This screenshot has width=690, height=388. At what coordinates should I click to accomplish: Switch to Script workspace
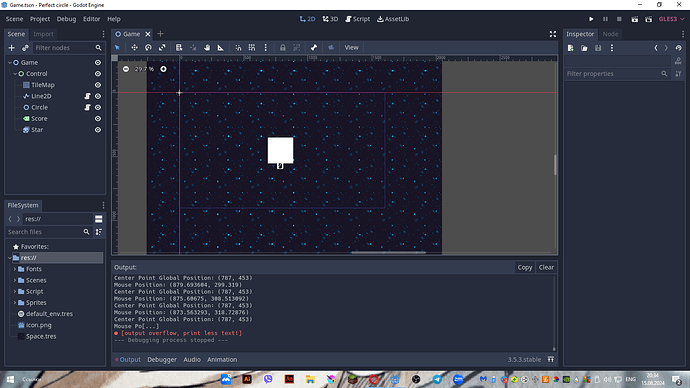[x=357, y=19]
